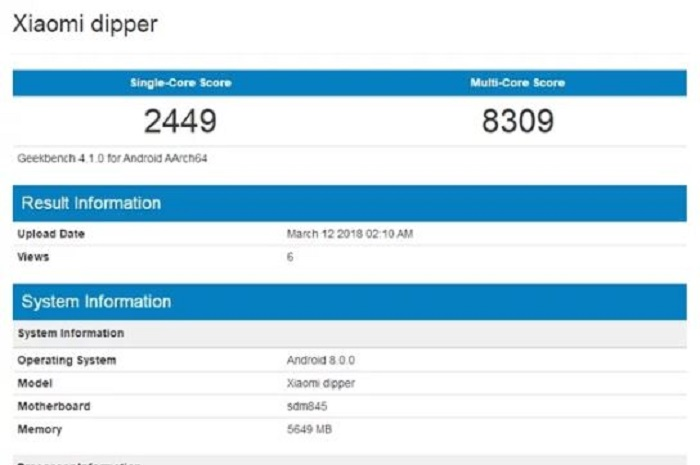The image size is (700, 465).
Task: Select the 'Android 8.0.0' value
Action: pos(321,360)
